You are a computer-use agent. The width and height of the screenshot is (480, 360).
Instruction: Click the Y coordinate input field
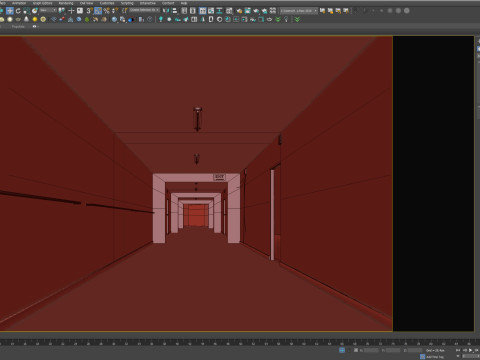393,350
